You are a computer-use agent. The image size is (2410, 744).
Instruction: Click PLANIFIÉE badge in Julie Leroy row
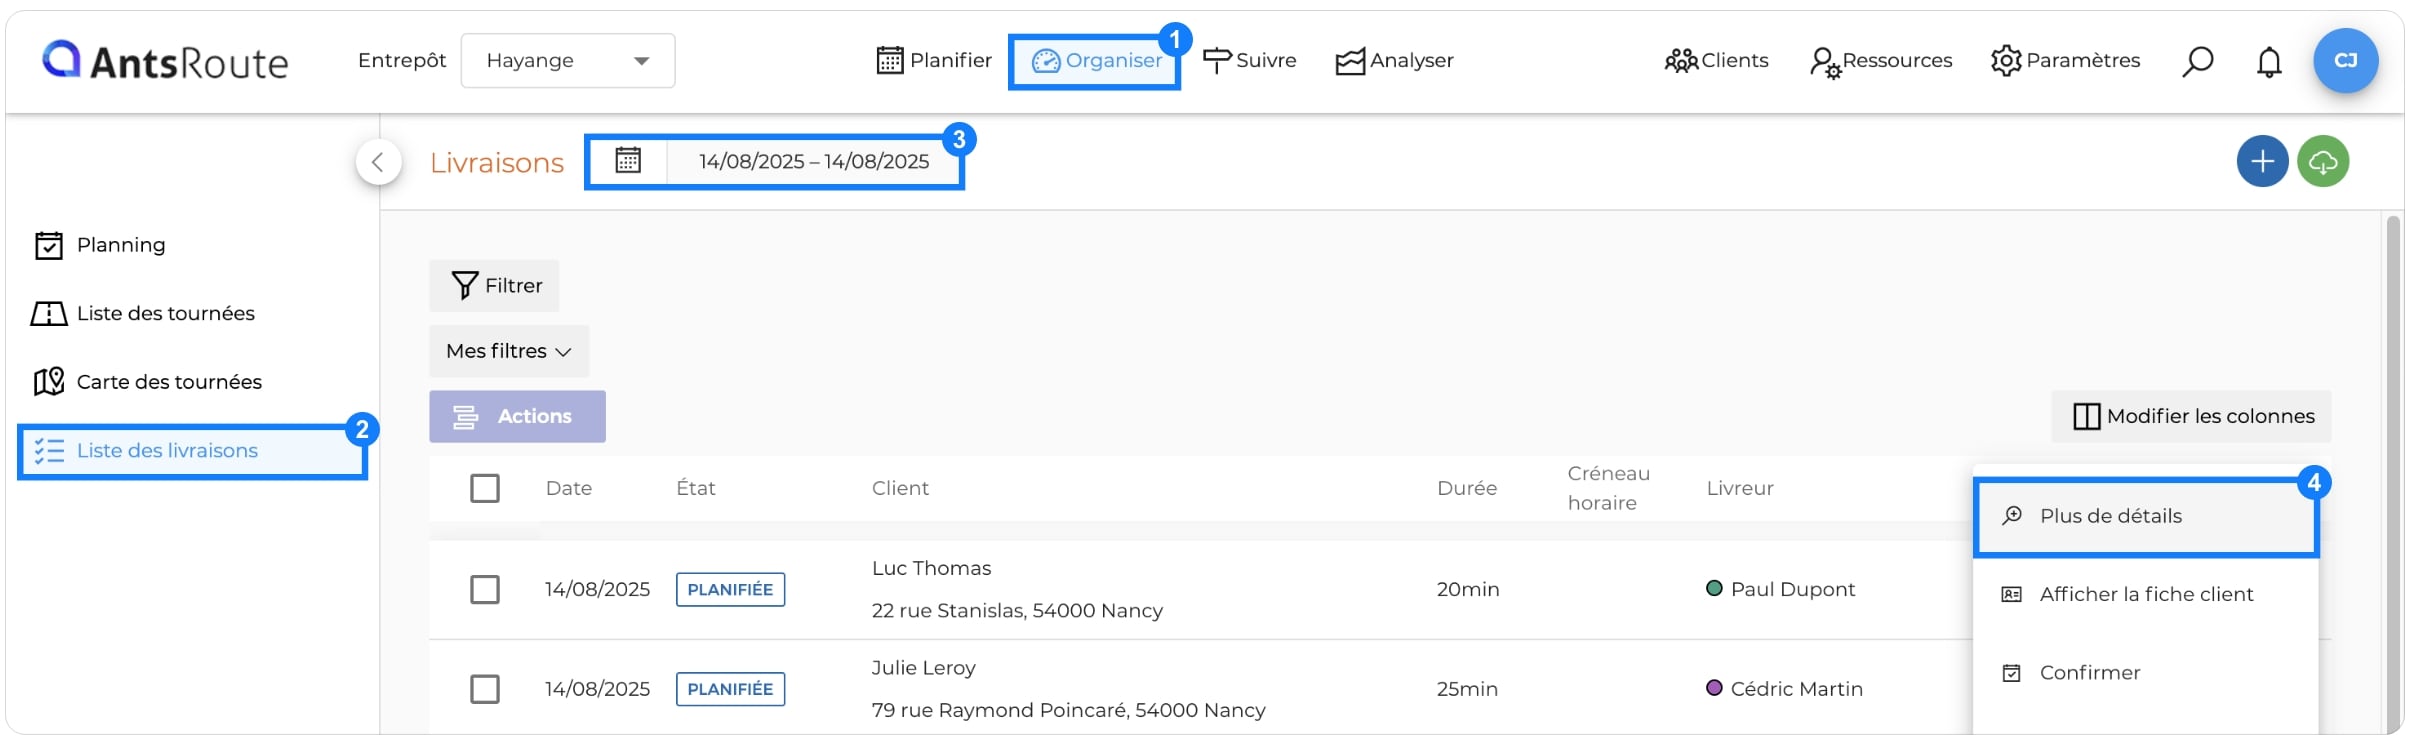(x=730, y=689)
